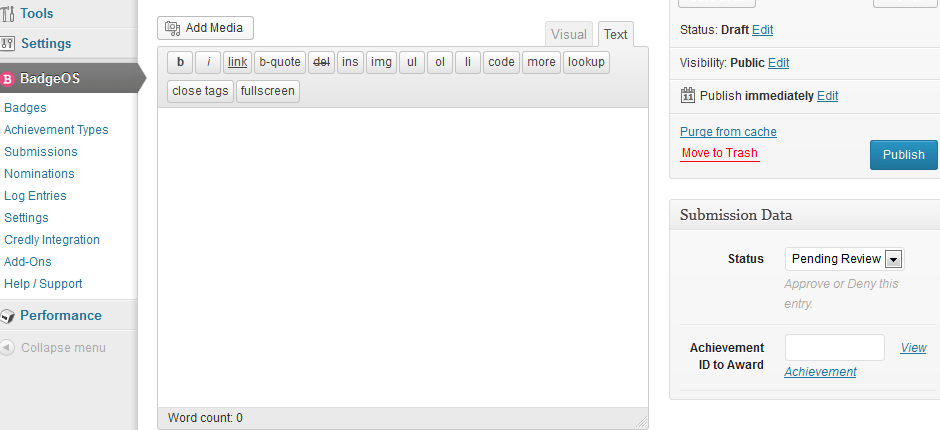Open Tools menu in sidebar
Viewport: 940px width, 430px height.
(x=37, y=13)
